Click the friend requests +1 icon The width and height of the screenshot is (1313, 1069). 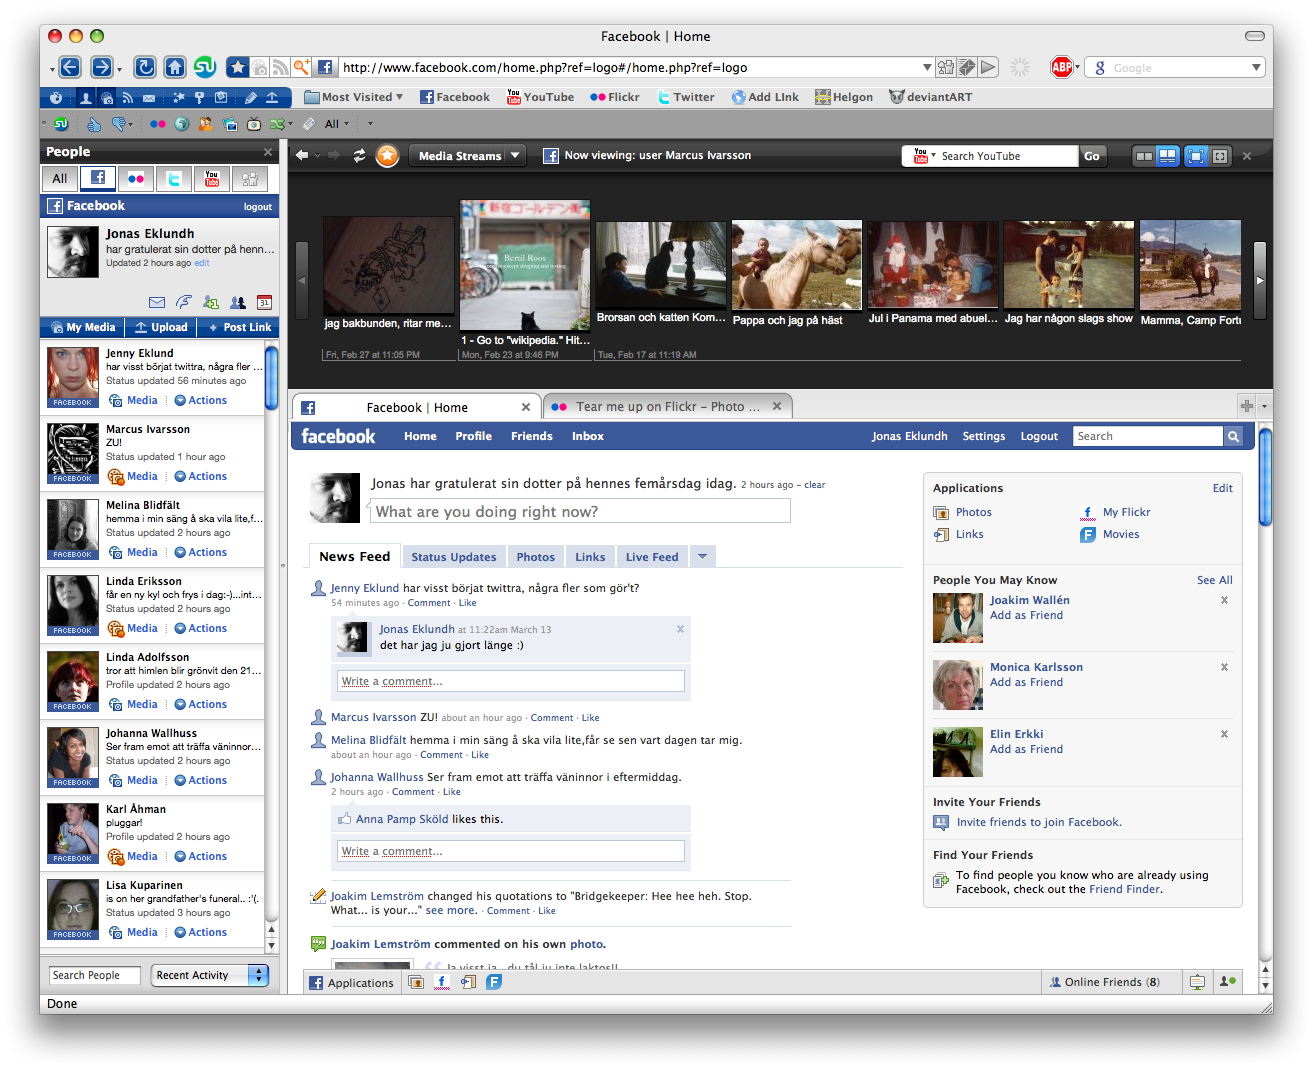pyautogui.click(x=211, y=302)
